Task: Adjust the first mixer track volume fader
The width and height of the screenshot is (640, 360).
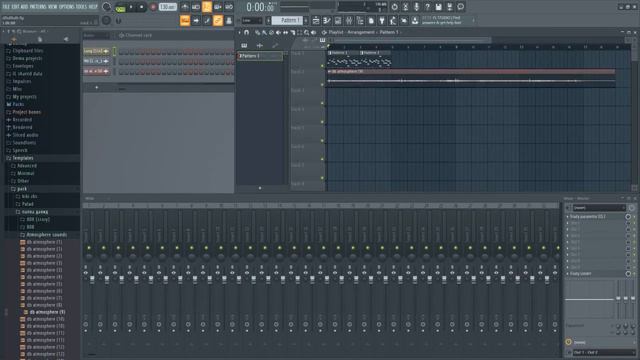Action: (92, 279)
